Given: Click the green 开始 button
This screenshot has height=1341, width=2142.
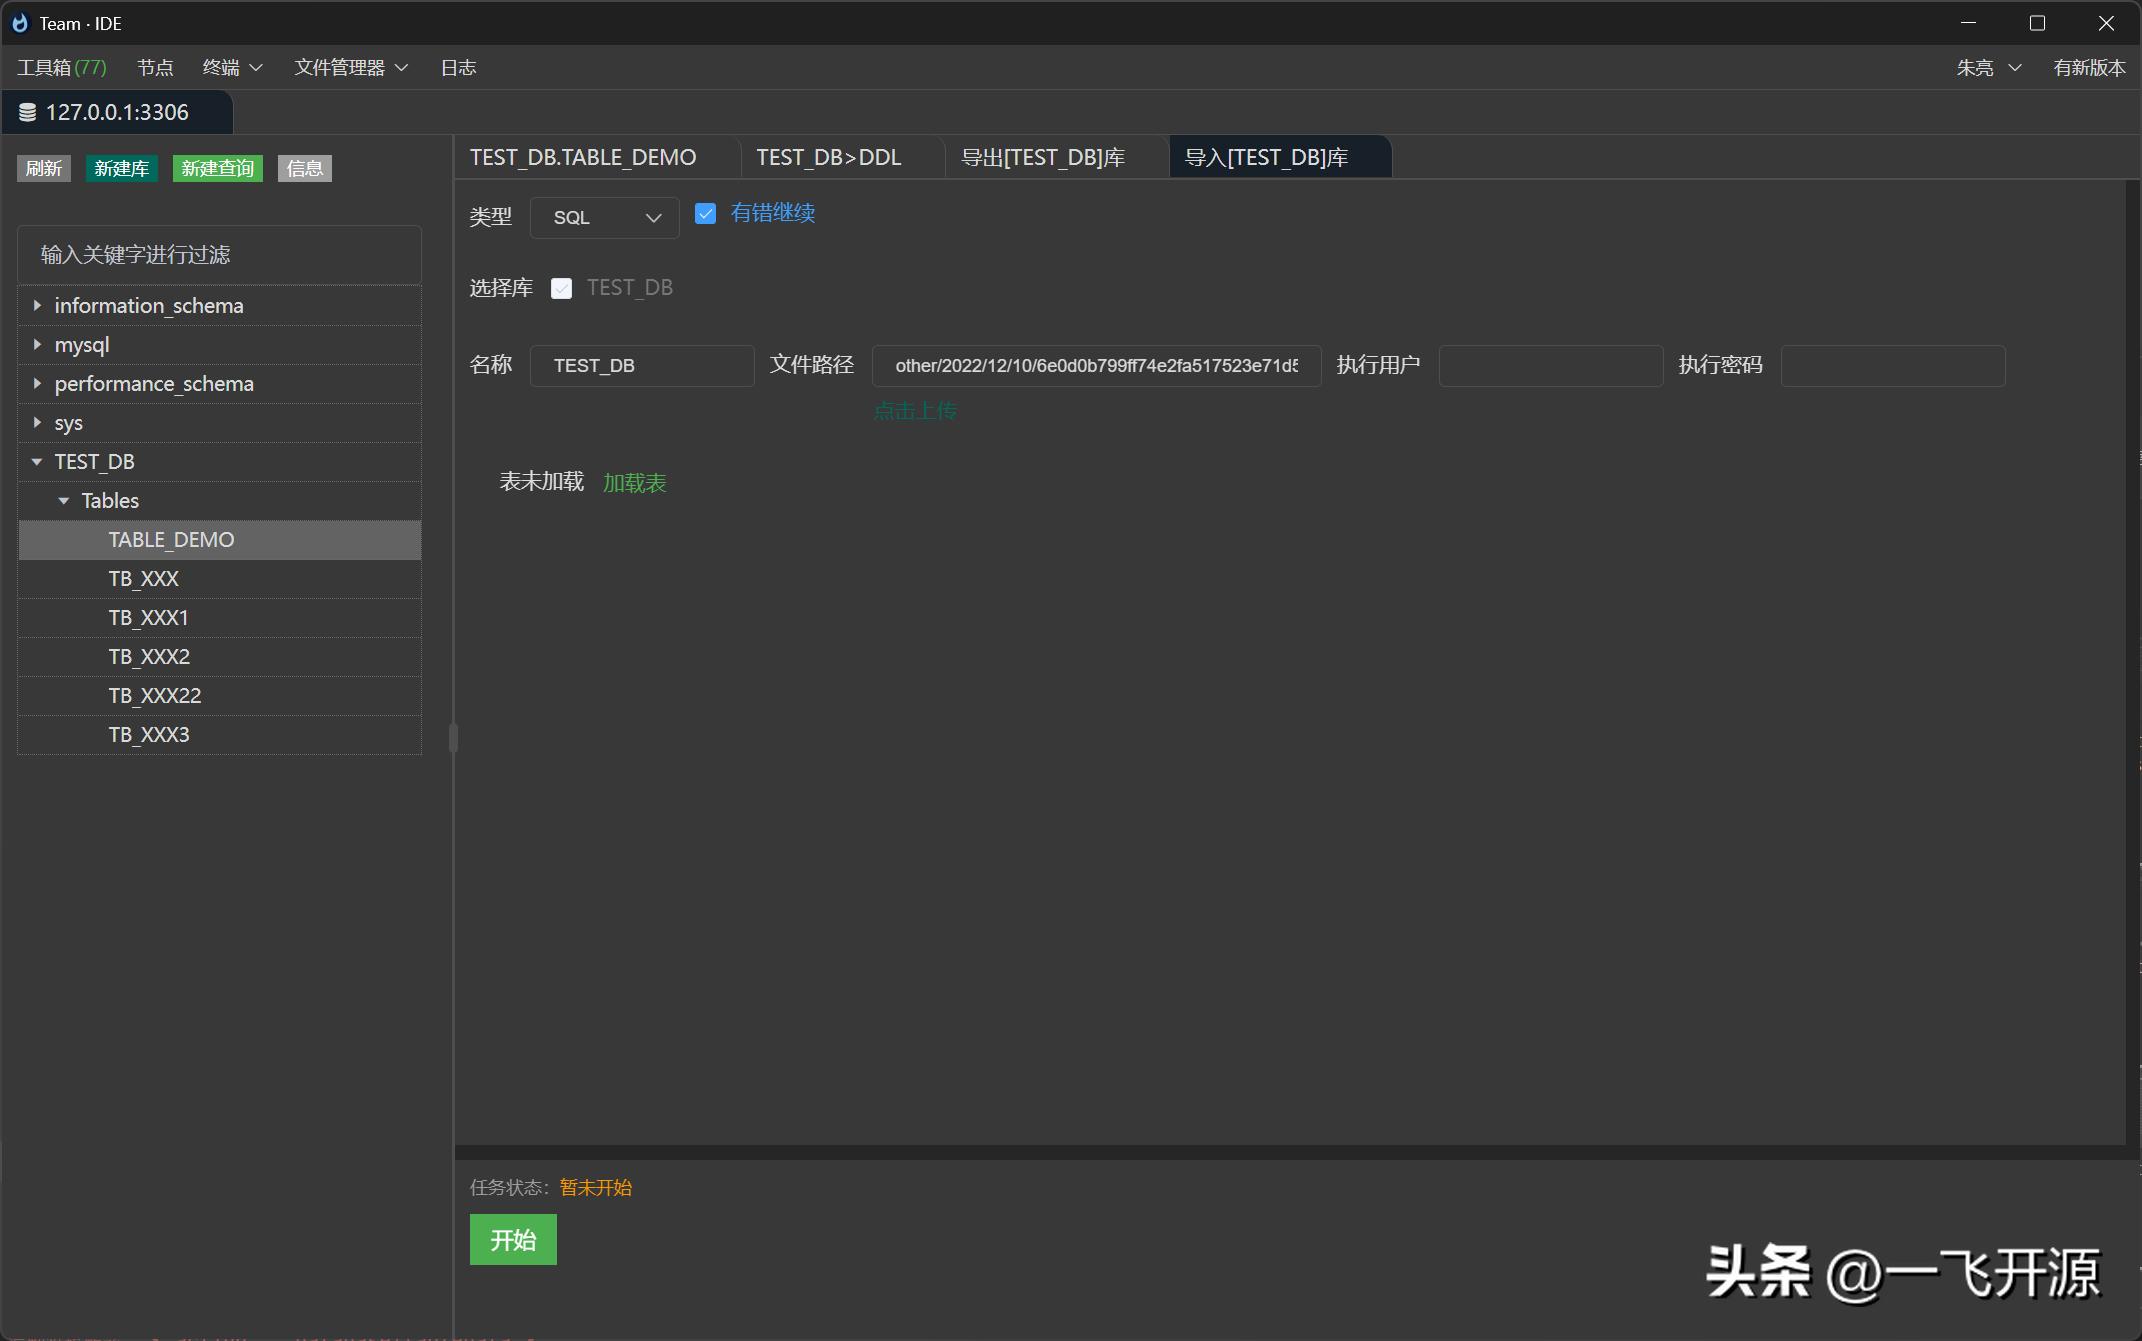Looking at the screenshot, I should tap(513, 1240).
